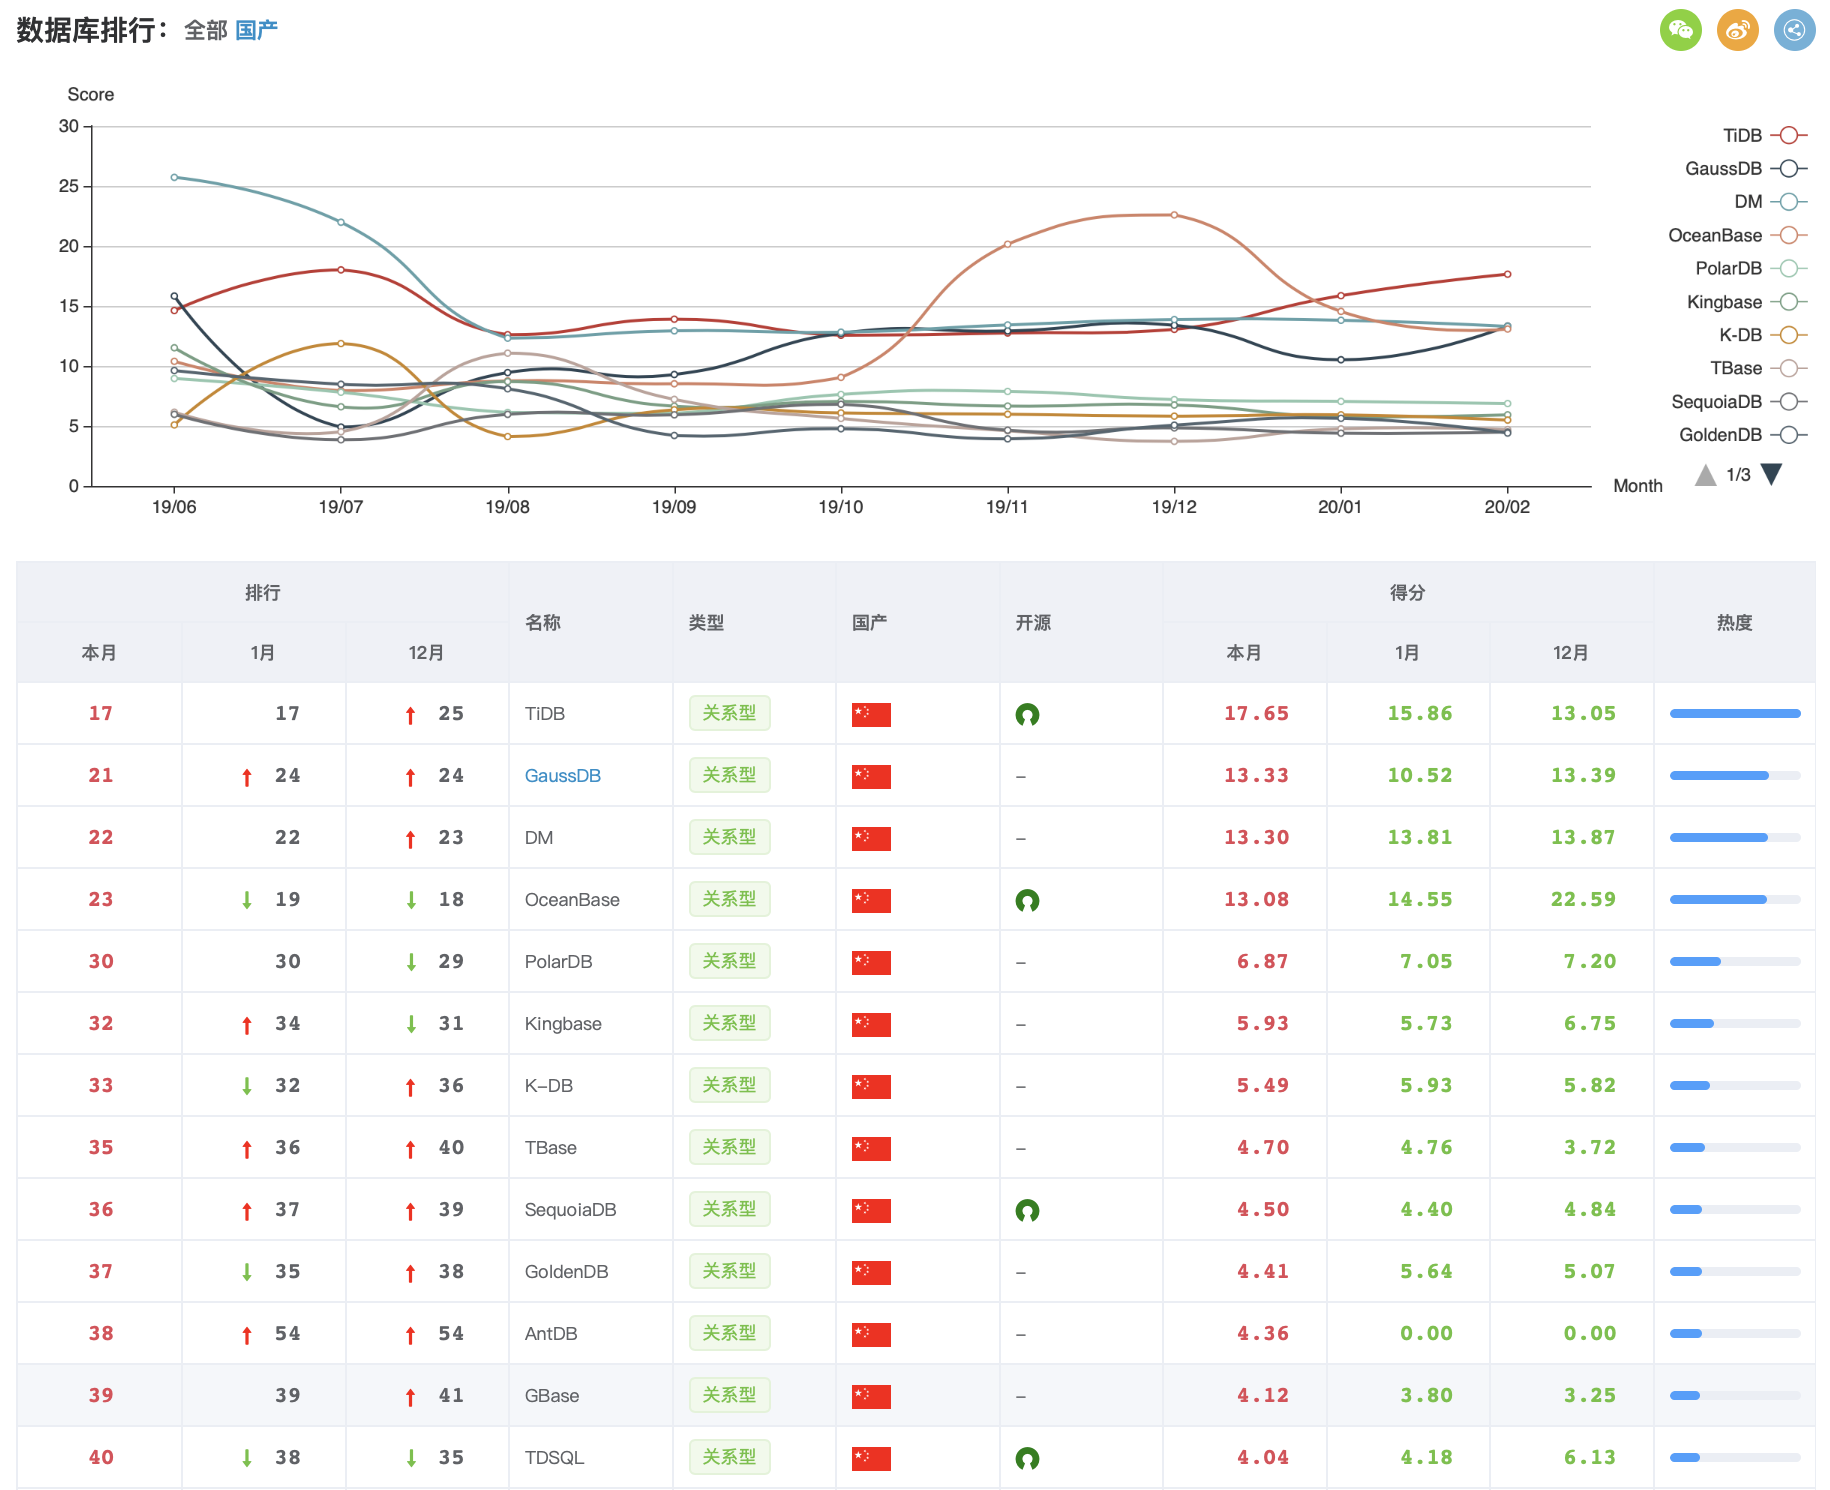
Task: Select the 国产 ranking tab
Action: click(x=257, y=31)
